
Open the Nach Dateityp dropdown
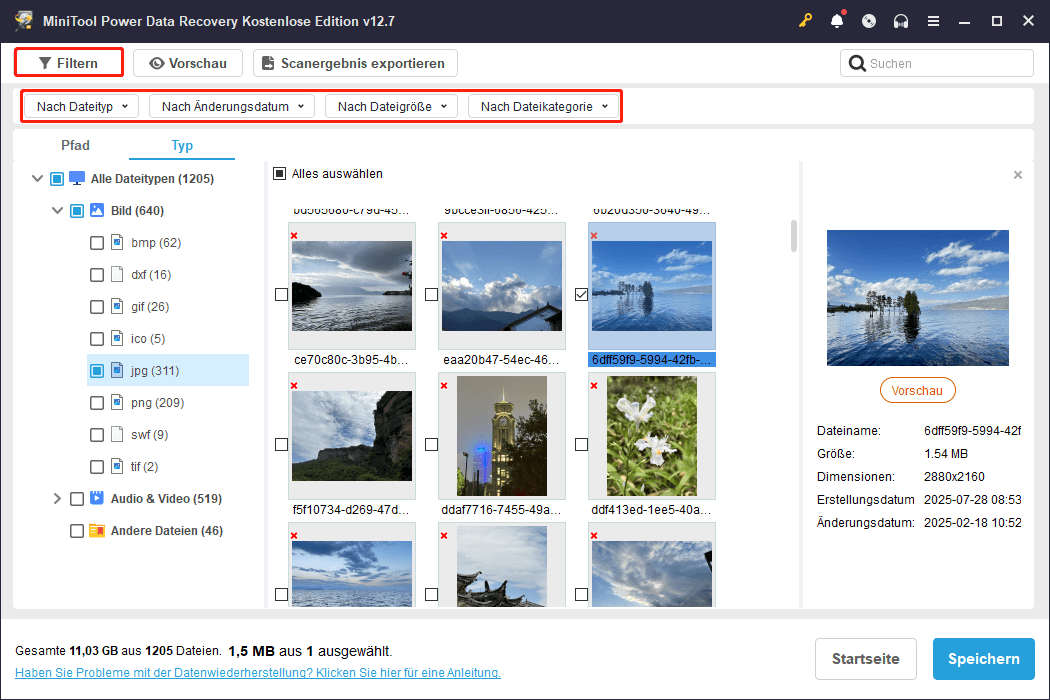click(x=82, y=106)
